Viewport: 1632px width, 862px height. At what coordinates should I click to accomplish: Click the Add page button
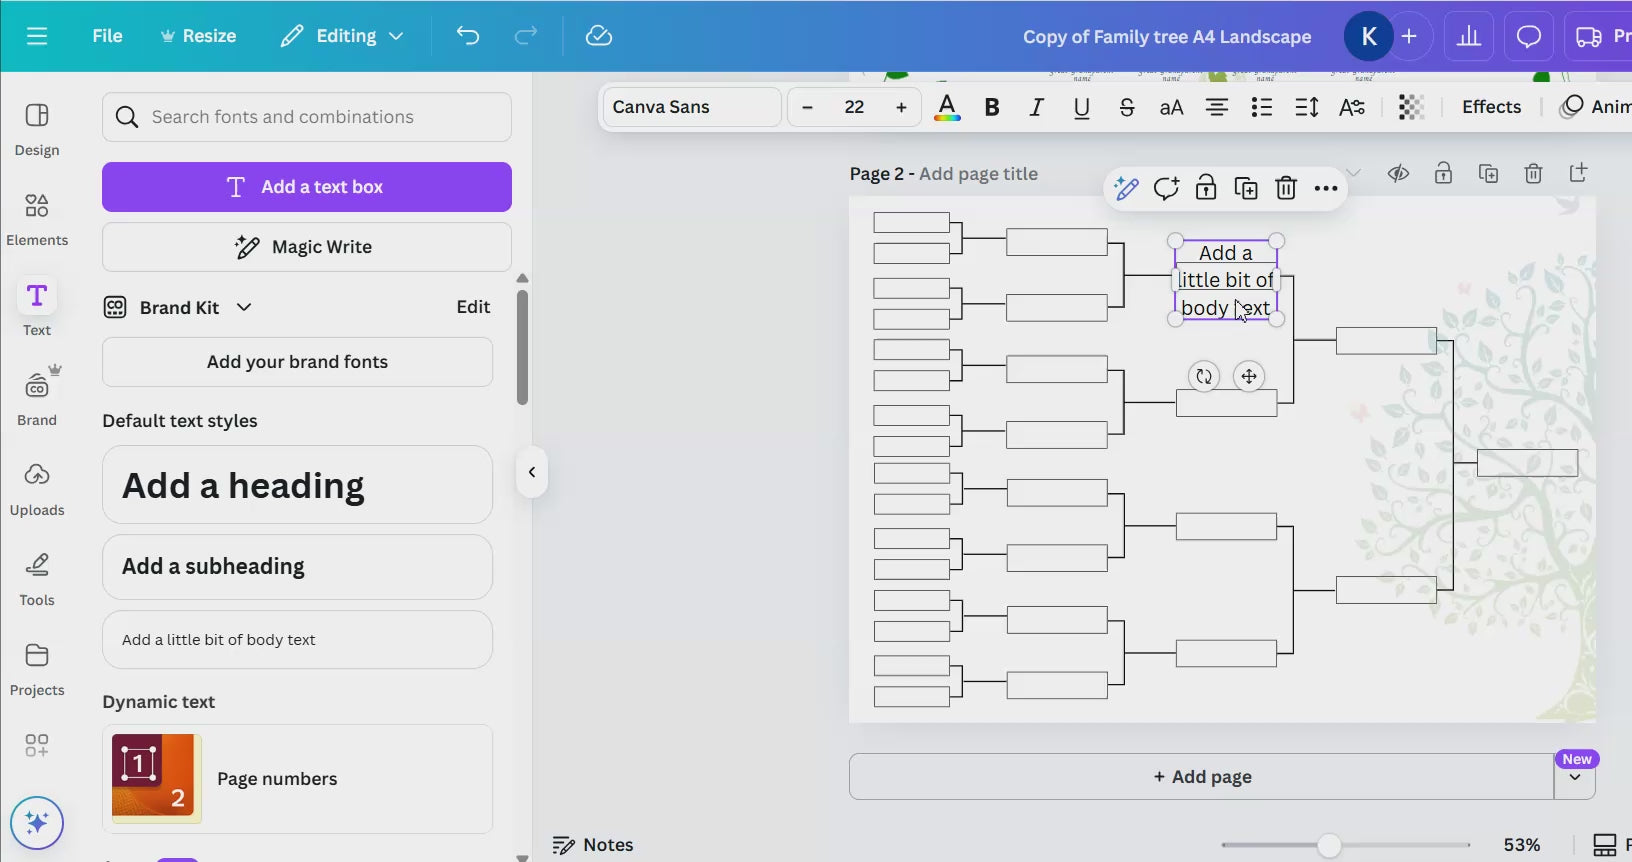[x=1201, y=777]
